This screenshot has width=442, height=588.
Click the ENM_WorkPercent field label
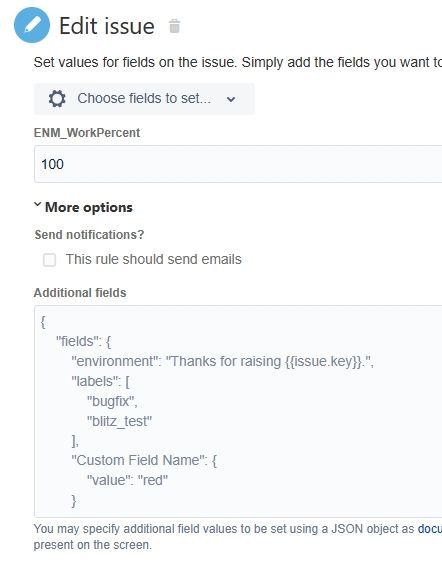[x=87, y=133]
